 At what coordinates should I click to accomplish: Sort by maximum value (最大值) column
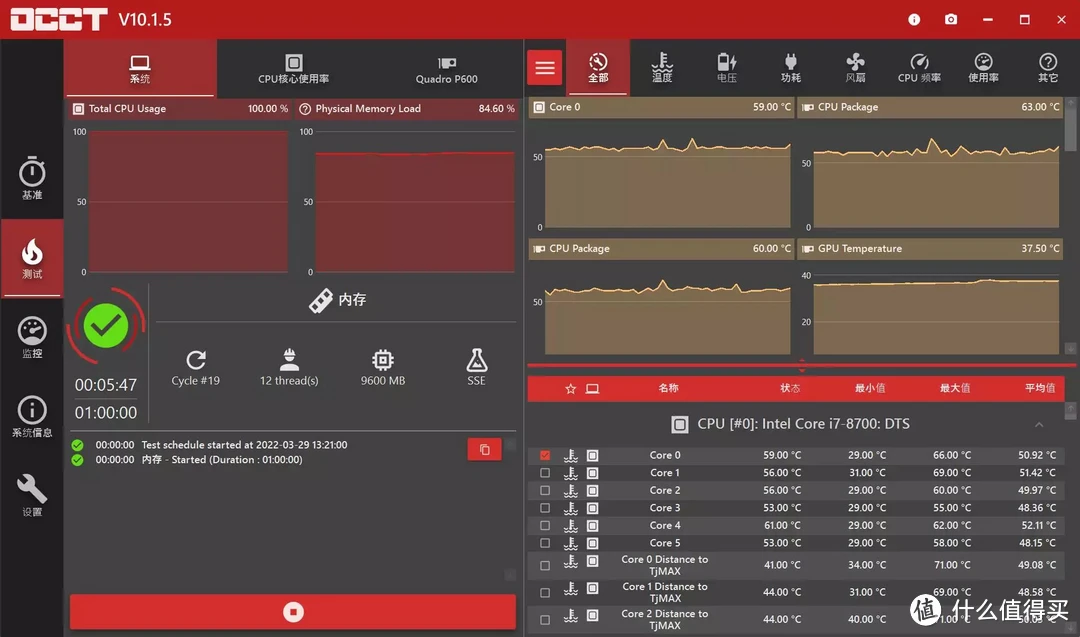(x=955, y=388)
